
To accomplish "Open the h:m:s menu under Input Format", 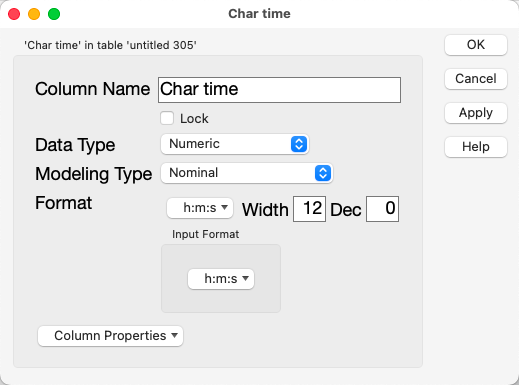I will tap(221, 279).
